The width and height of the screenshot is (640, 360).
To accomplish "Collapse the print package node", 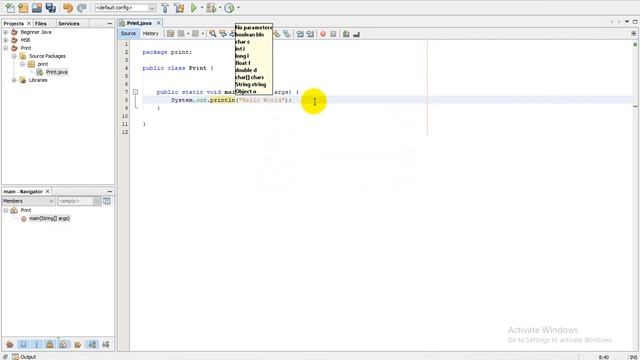I will point(23,64).
